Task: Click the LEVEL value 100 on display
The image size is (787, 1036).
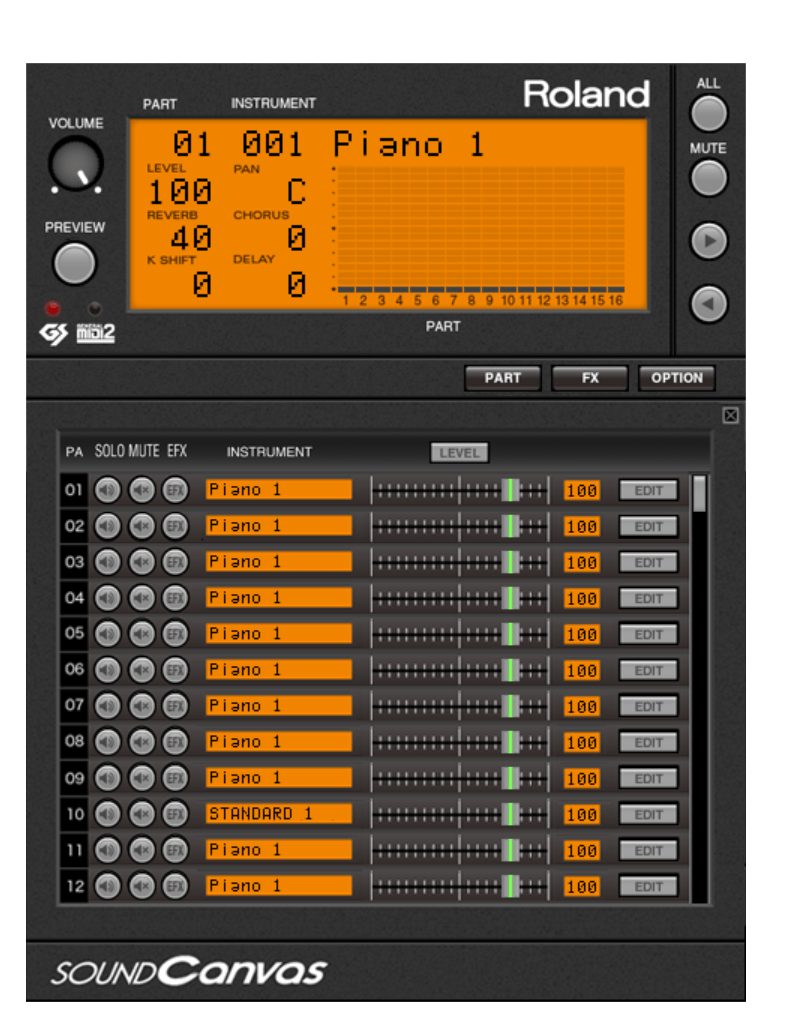Action: click(180, 192)
